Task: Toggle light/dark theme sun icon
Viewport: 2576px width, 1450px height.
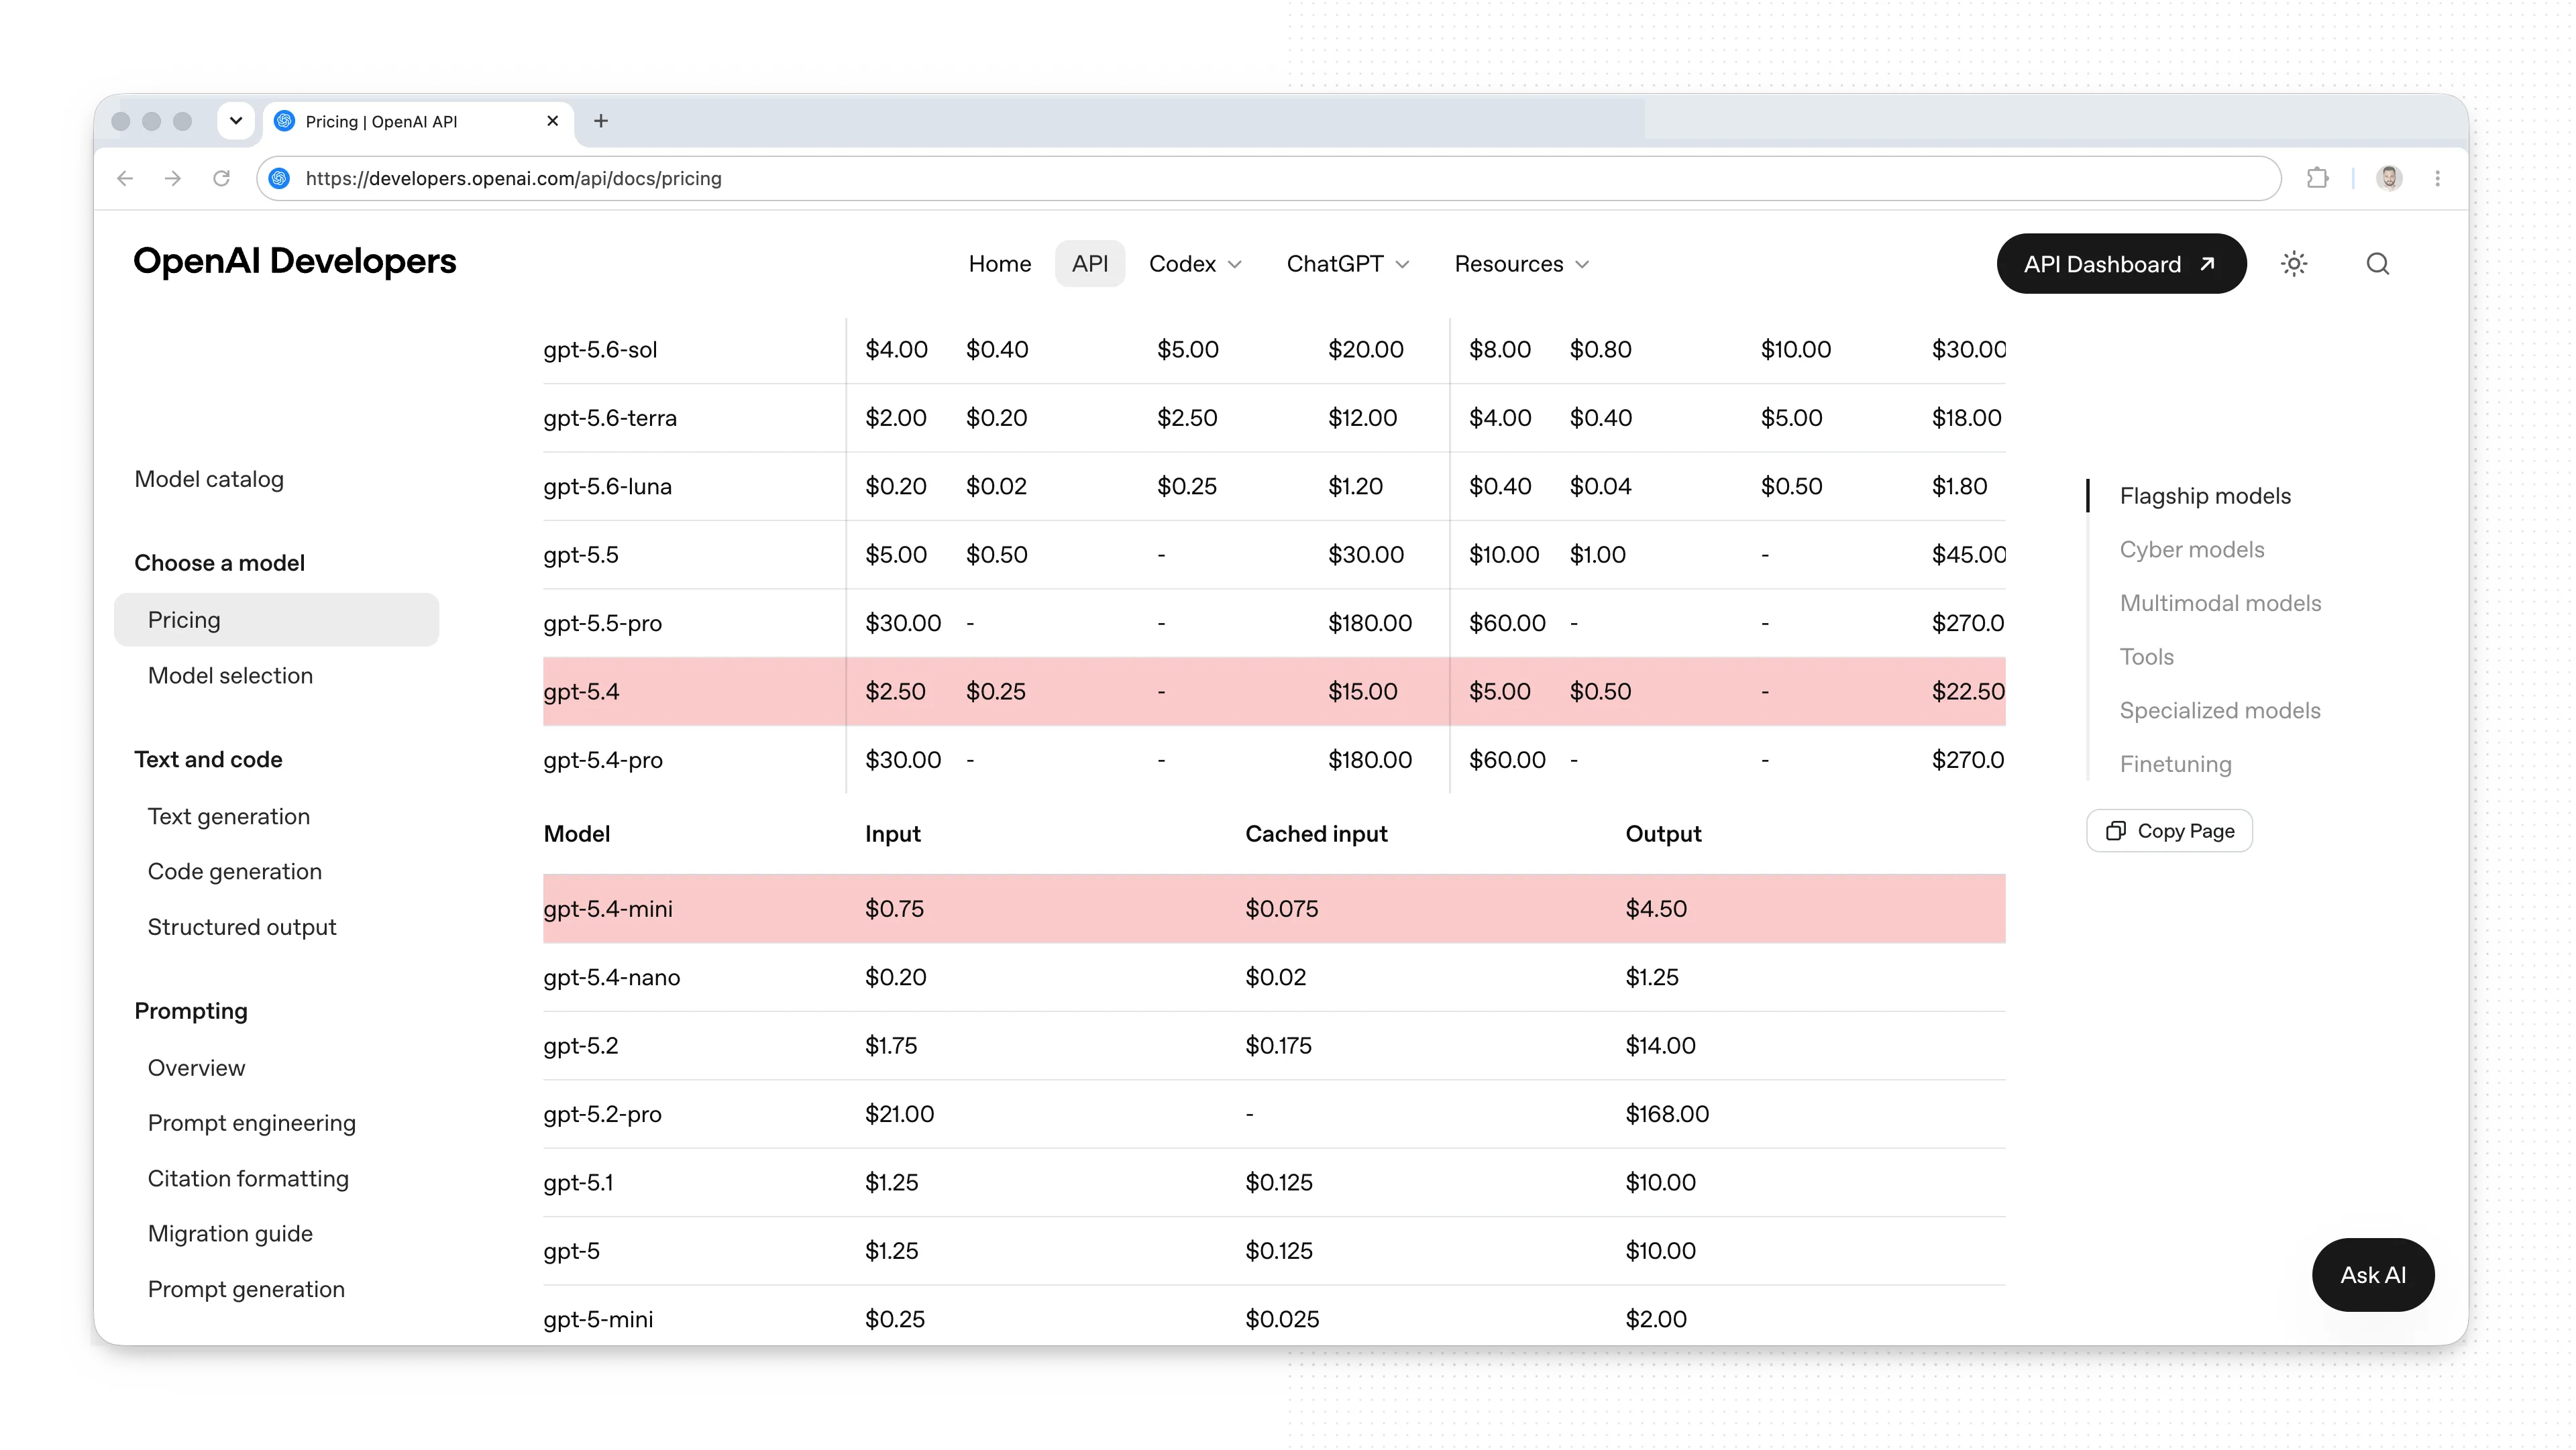Action: pos(2294,264)
